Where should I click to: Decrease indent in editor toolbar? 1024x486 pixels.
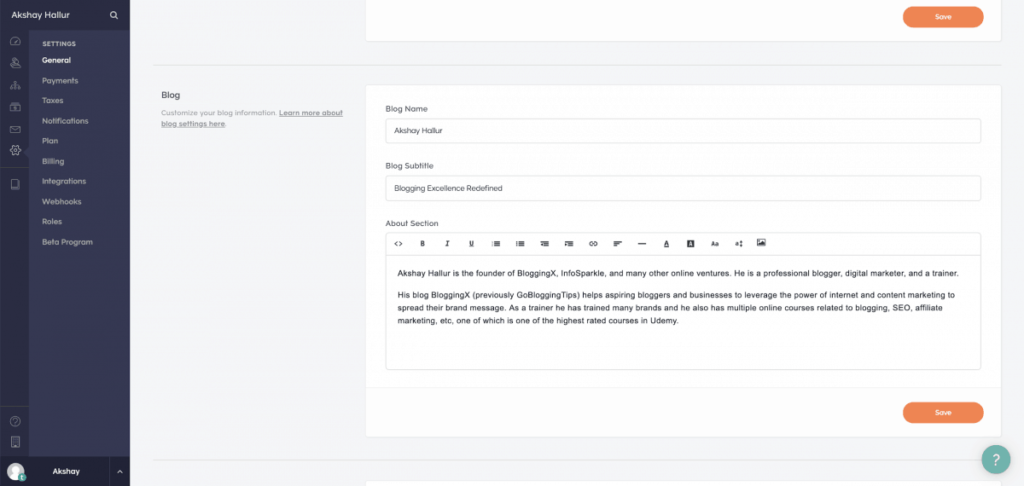pos(545,244)
